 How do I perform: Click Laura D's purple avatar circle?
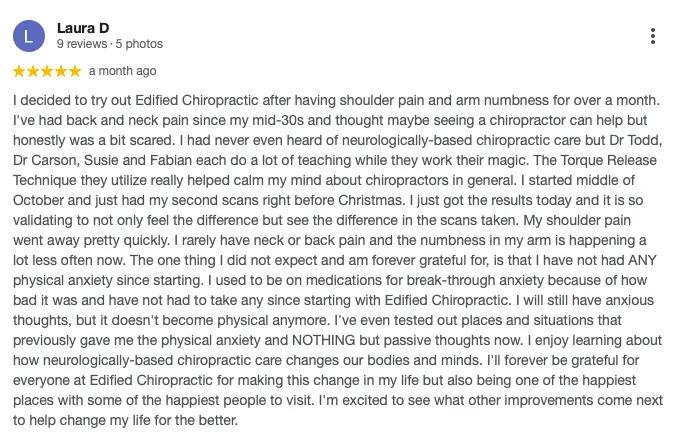click(x=29, y=36)
